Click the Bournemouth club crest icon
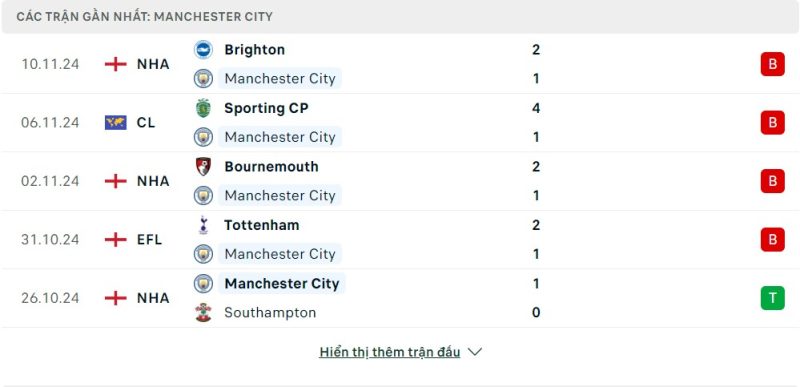800x387 pixels. click(x=203, y=166)
